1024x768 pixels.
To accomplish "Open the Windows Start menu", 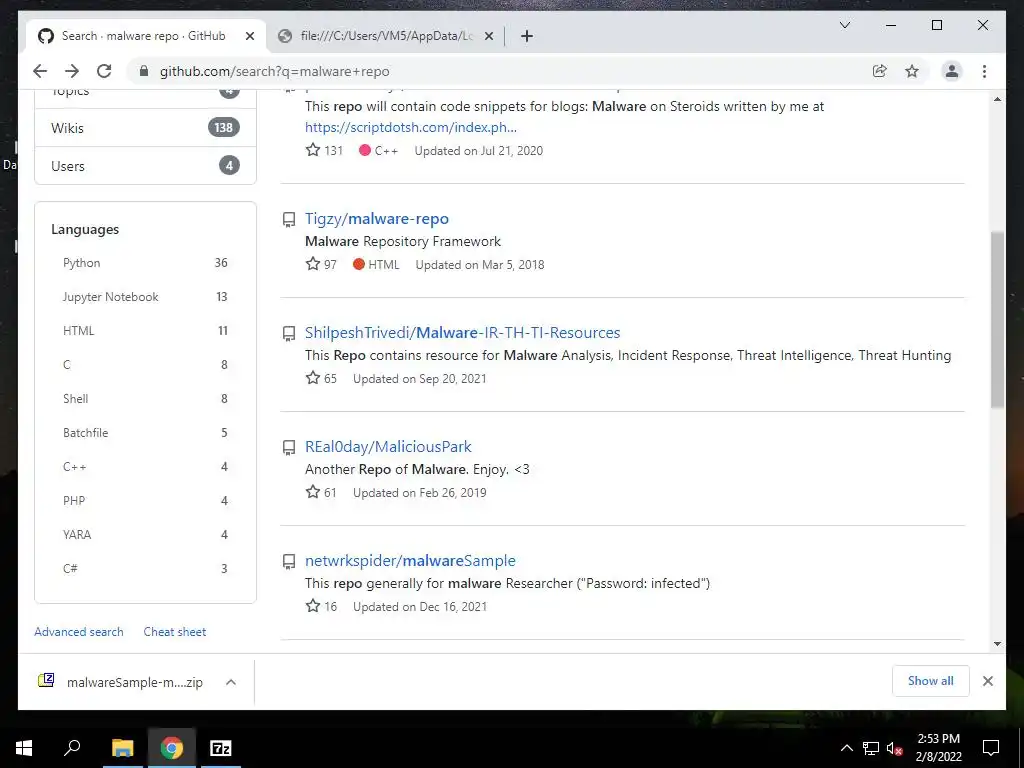I will (x=24, y=748).
